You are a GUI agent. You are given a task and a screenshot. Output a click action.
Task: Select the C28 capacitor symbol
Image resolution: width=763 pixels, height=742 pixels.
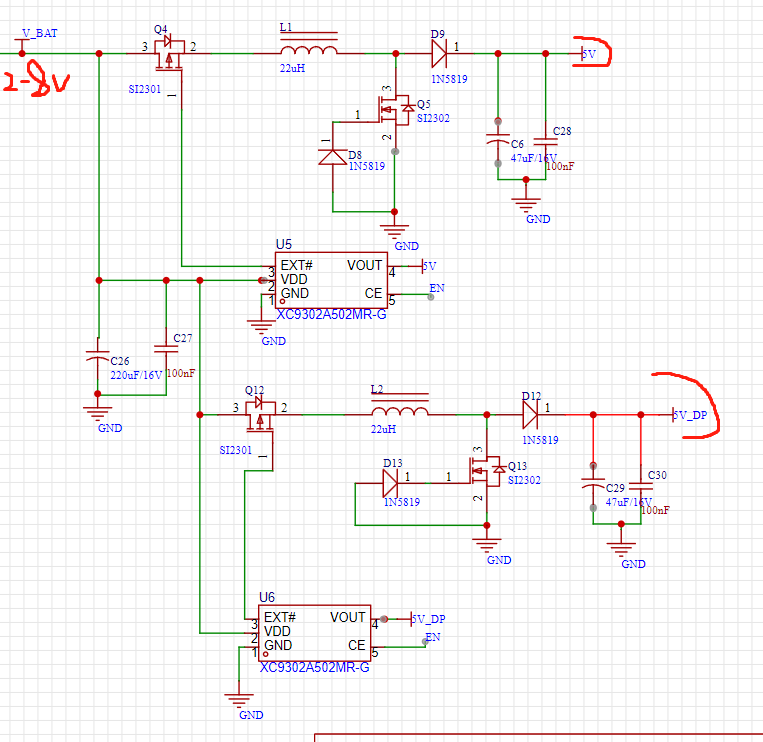(545, 142)
